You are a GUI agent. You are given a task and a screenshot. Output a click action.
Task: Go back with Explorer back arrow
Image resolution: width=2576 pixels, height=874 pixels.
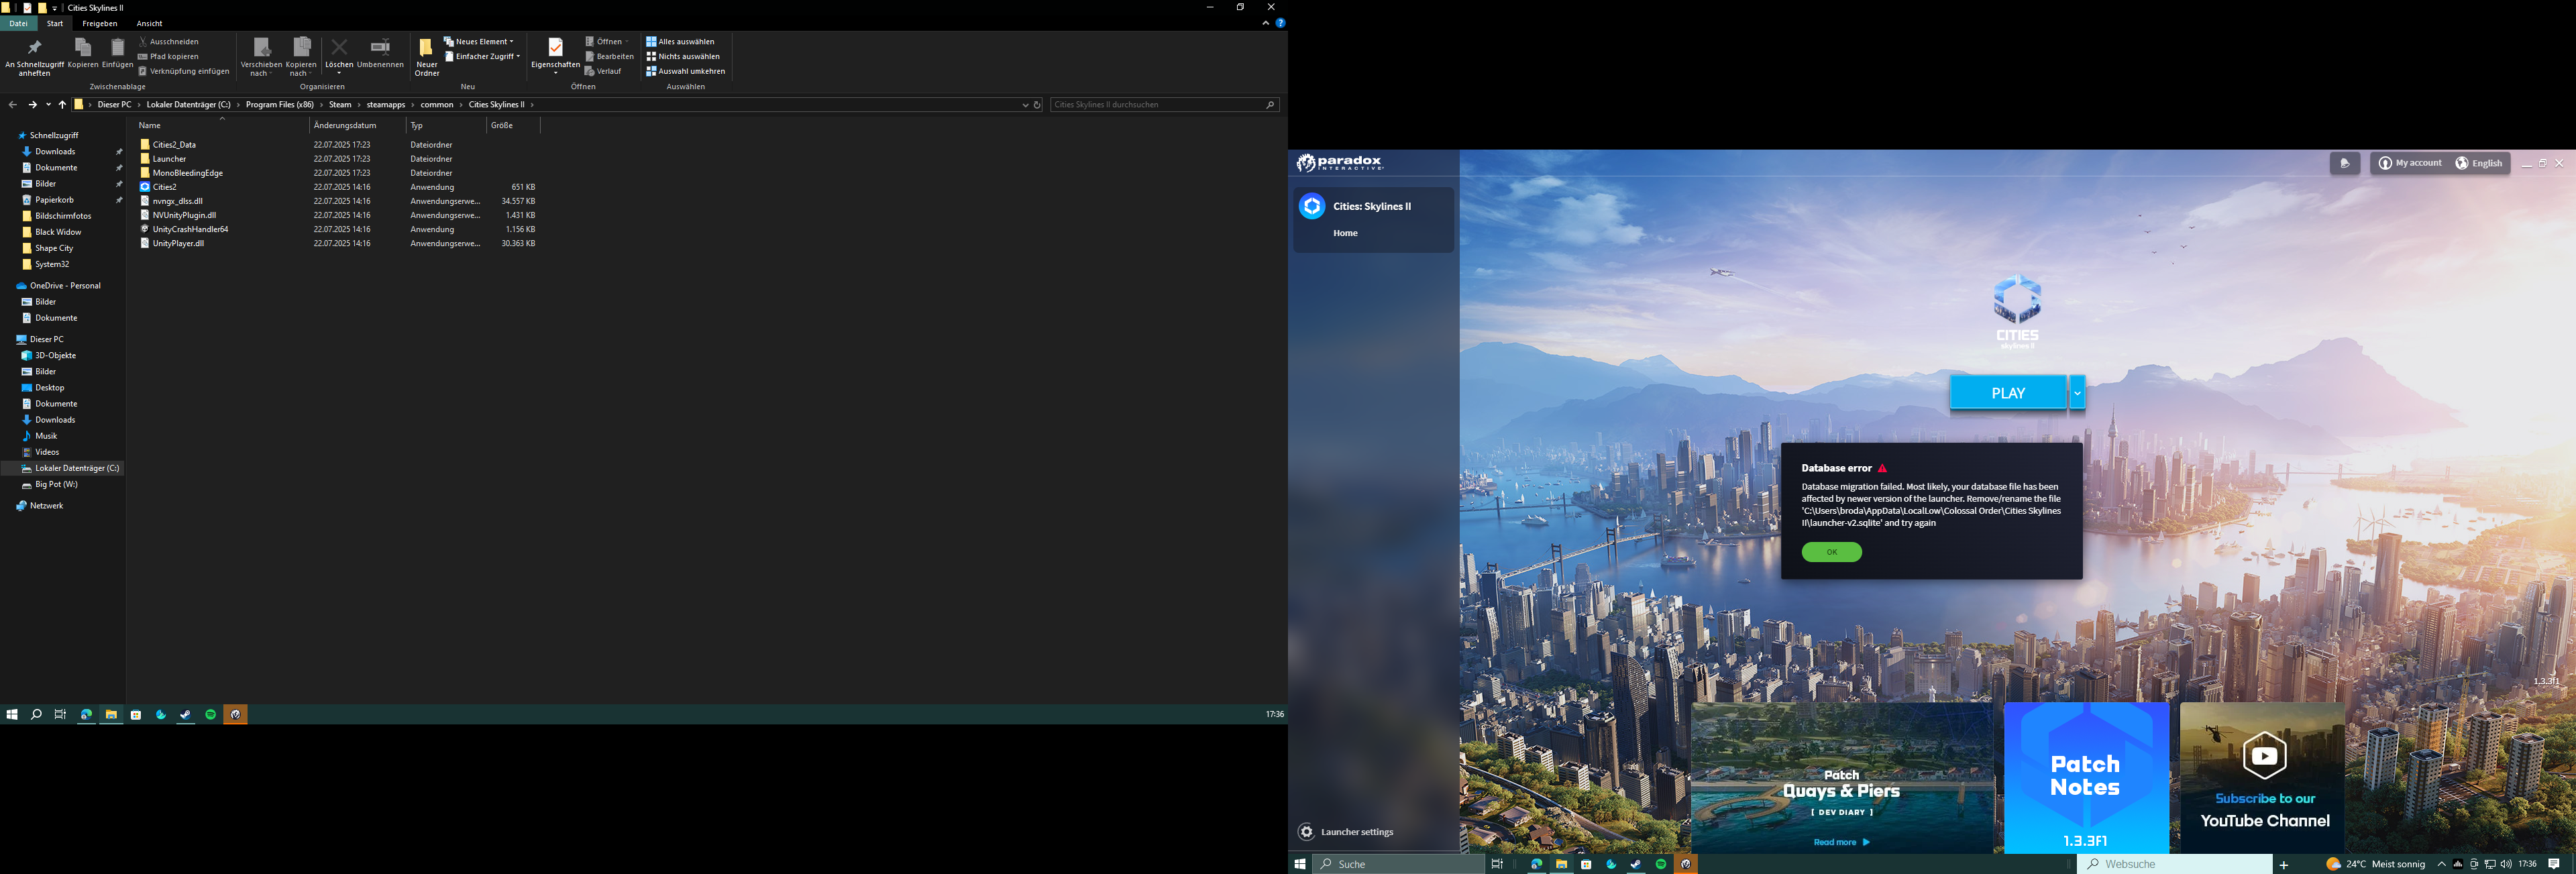12,104
